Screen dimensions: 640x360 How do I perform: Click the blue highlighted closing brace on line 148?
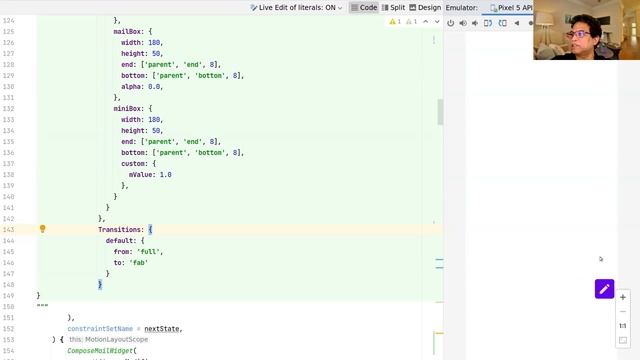point(100,284)
